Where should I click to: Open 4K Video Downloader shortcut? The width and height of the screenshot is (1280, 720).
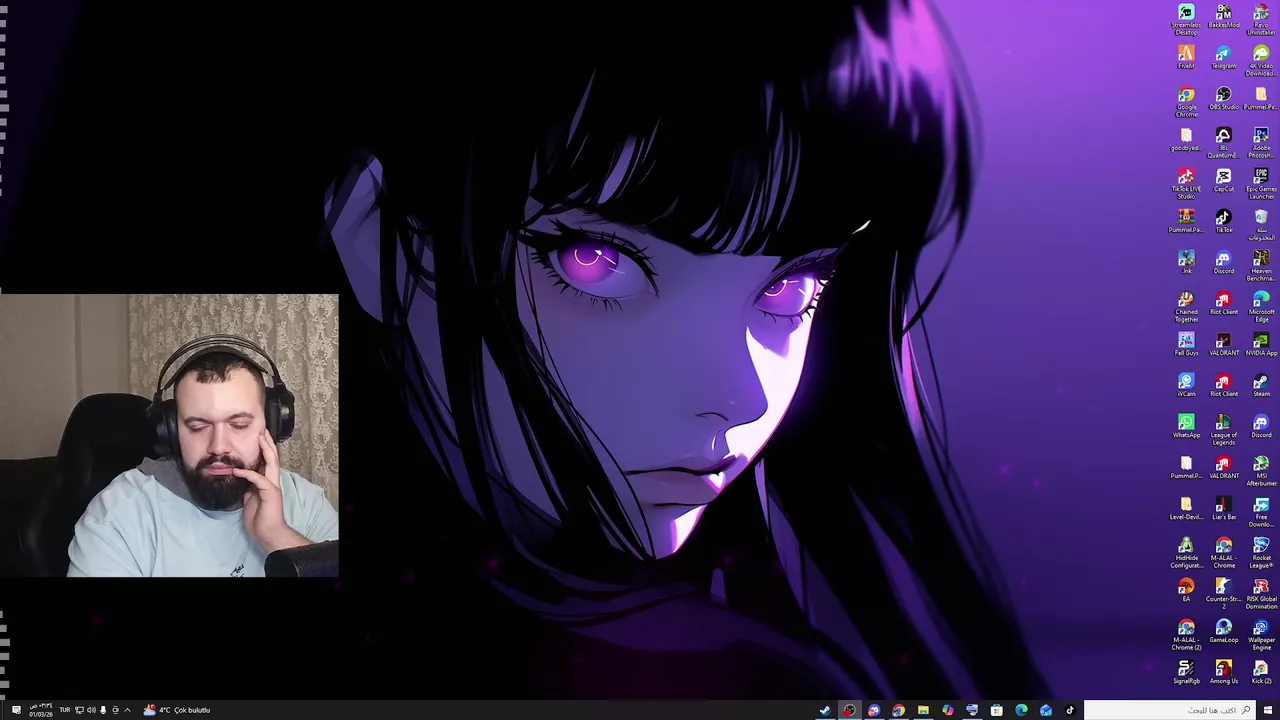point(1261,60)
